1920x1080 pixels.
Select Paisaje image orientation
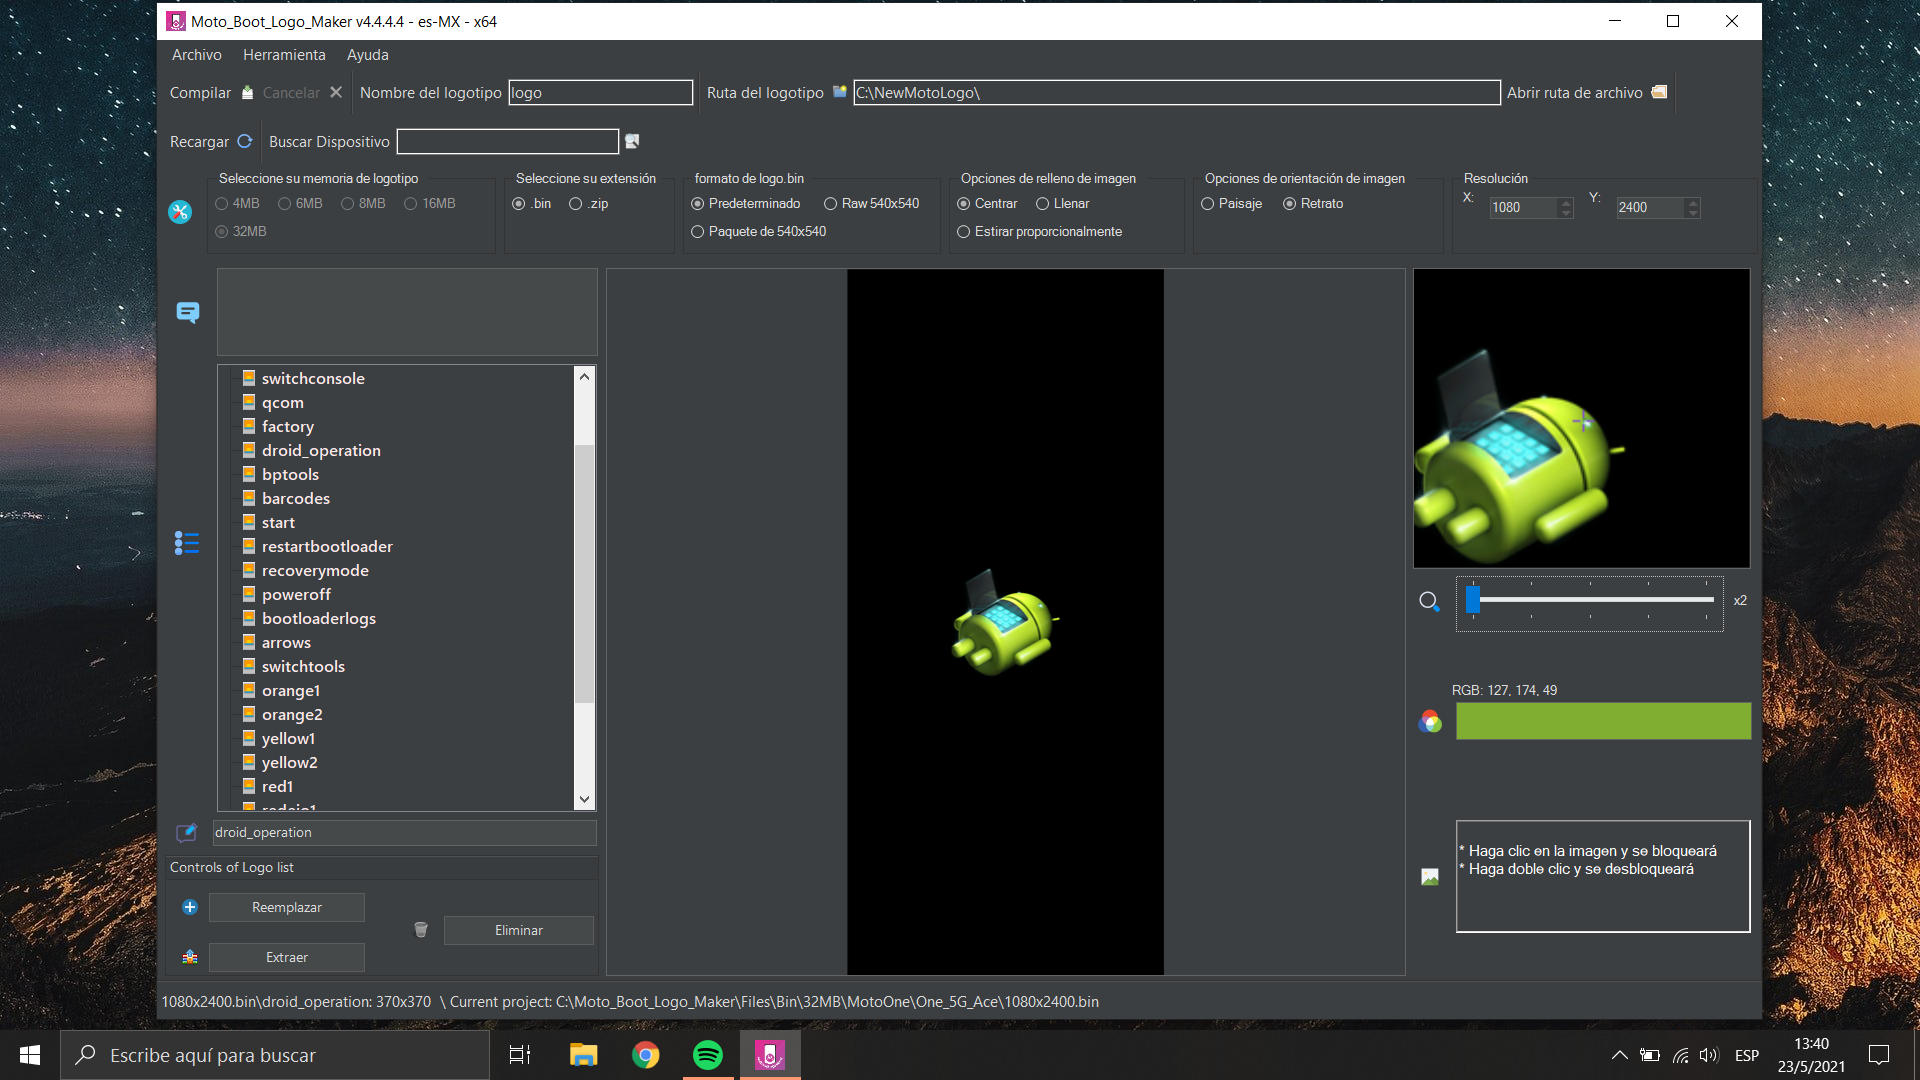click(x=1208, y=204)
